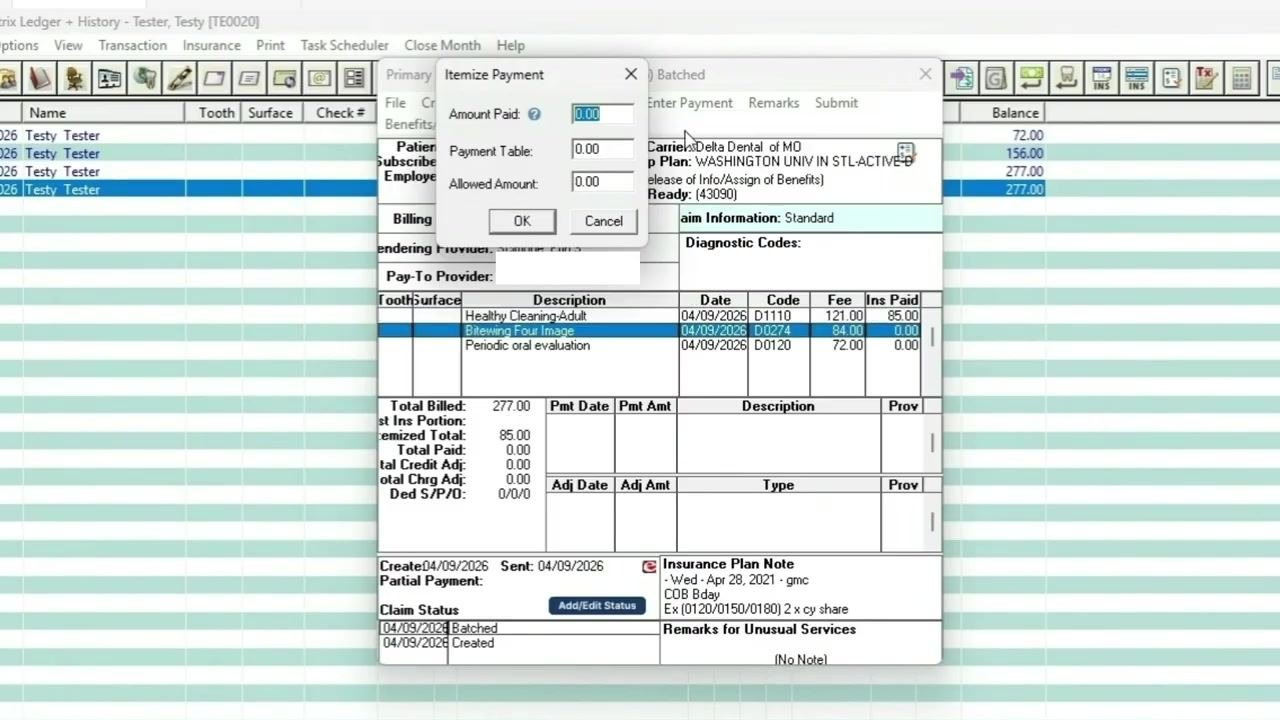Open the patient ID card toolbar icon
Viewport: 1280px width, 720px height.
tap(110, 77)
